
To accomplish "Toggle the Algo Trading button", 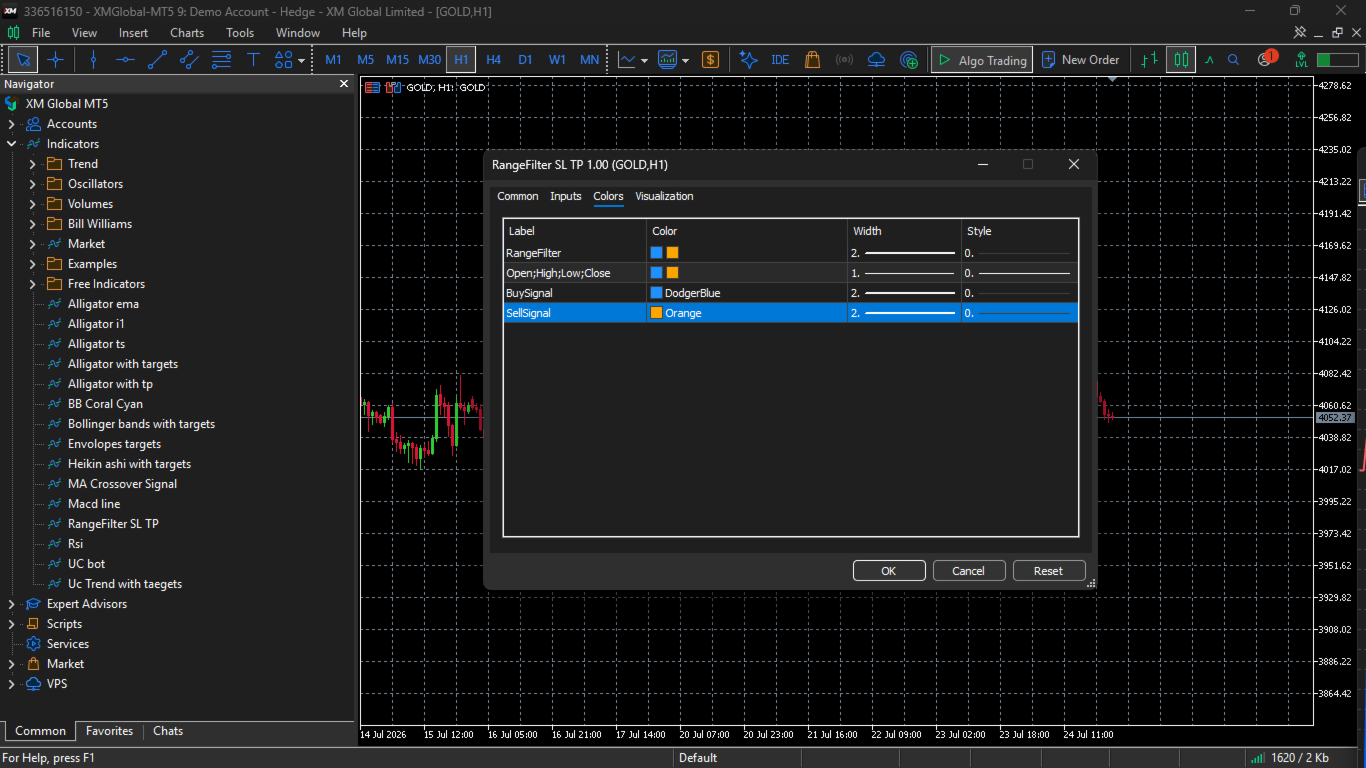I will pyautogui.click(x=981, y=60).
